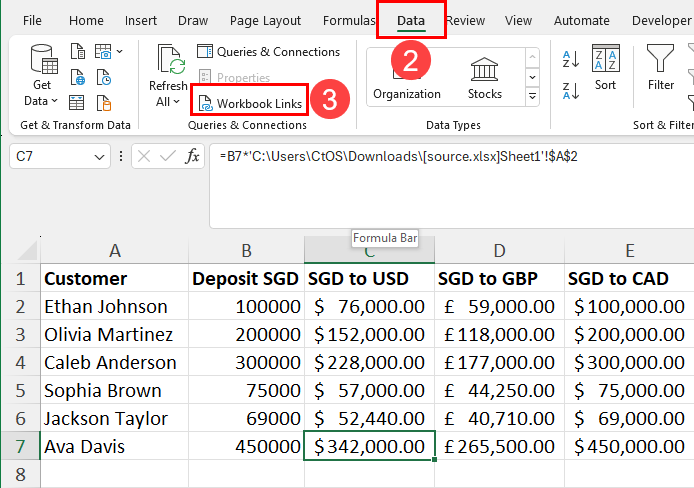This screenshot has height=488, width=694.
Task: Expand Data Types gallery more button
Action: point(532,96)
